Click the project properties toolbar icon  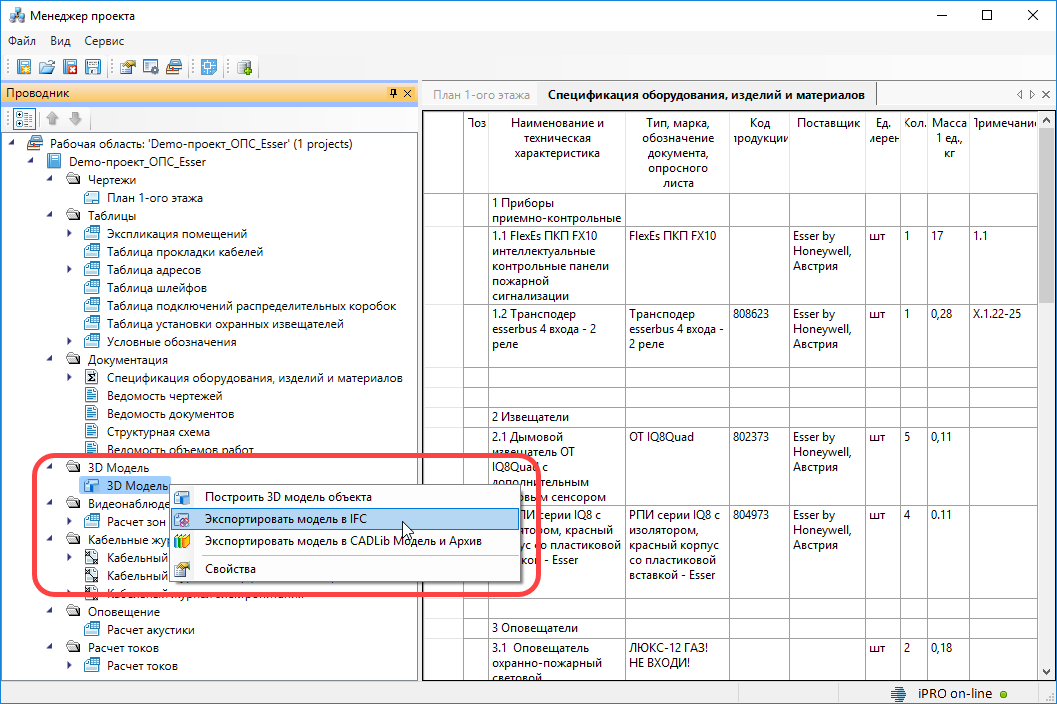[x=127, y=67]
